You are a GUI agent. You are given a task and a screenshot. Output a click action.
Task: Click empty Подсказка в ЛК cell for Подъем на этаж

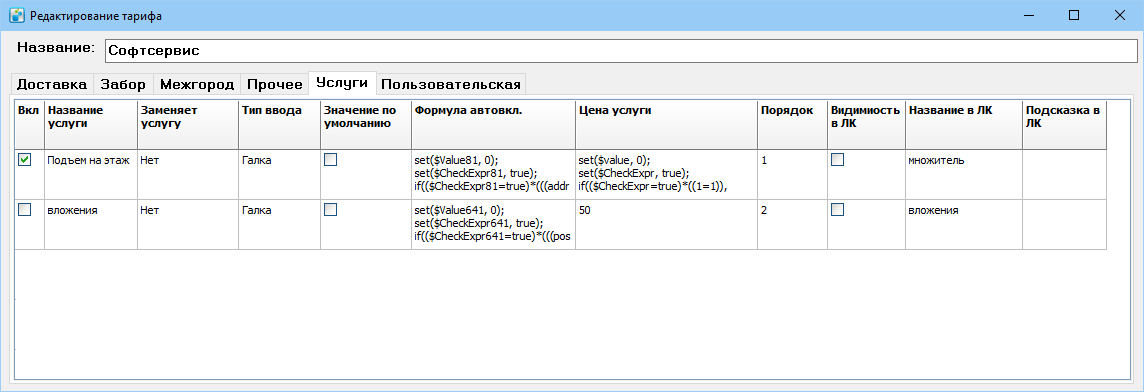point(1064,174)
